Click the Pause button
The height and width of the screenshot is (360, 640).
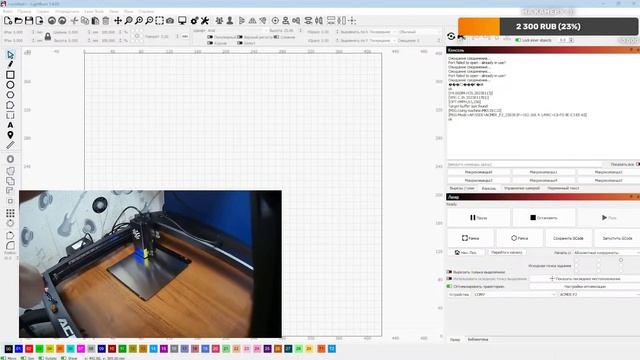pos(478,218)
